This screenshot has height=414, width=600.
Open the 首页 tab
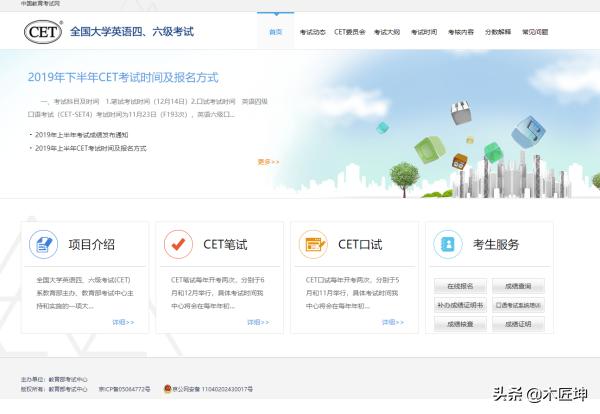tap(275, 32)
